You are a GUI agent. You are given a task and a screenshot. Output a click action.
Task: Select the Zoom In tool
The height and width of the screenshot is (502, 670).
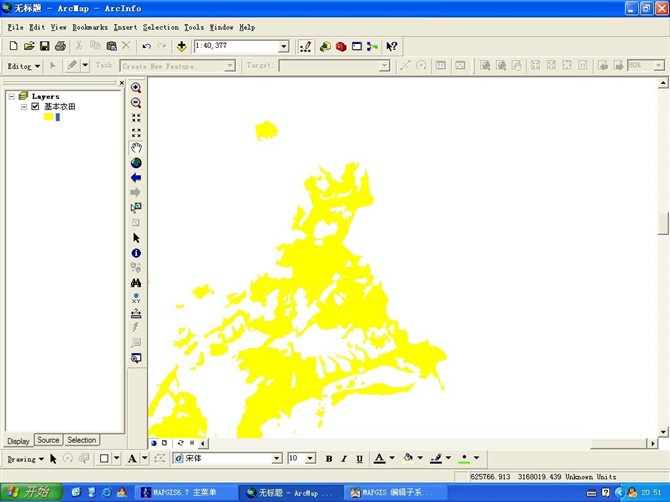[136, 88]
